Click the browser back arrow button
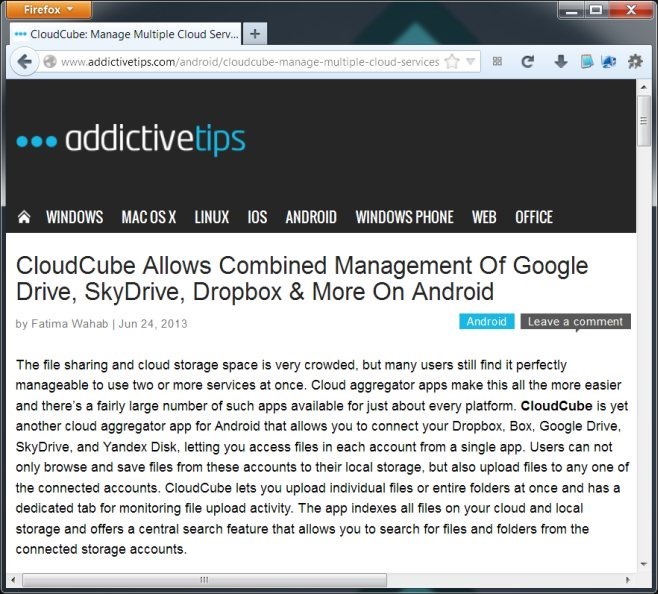The height and width of the screenshot is (594, 658). coord(25,62)
